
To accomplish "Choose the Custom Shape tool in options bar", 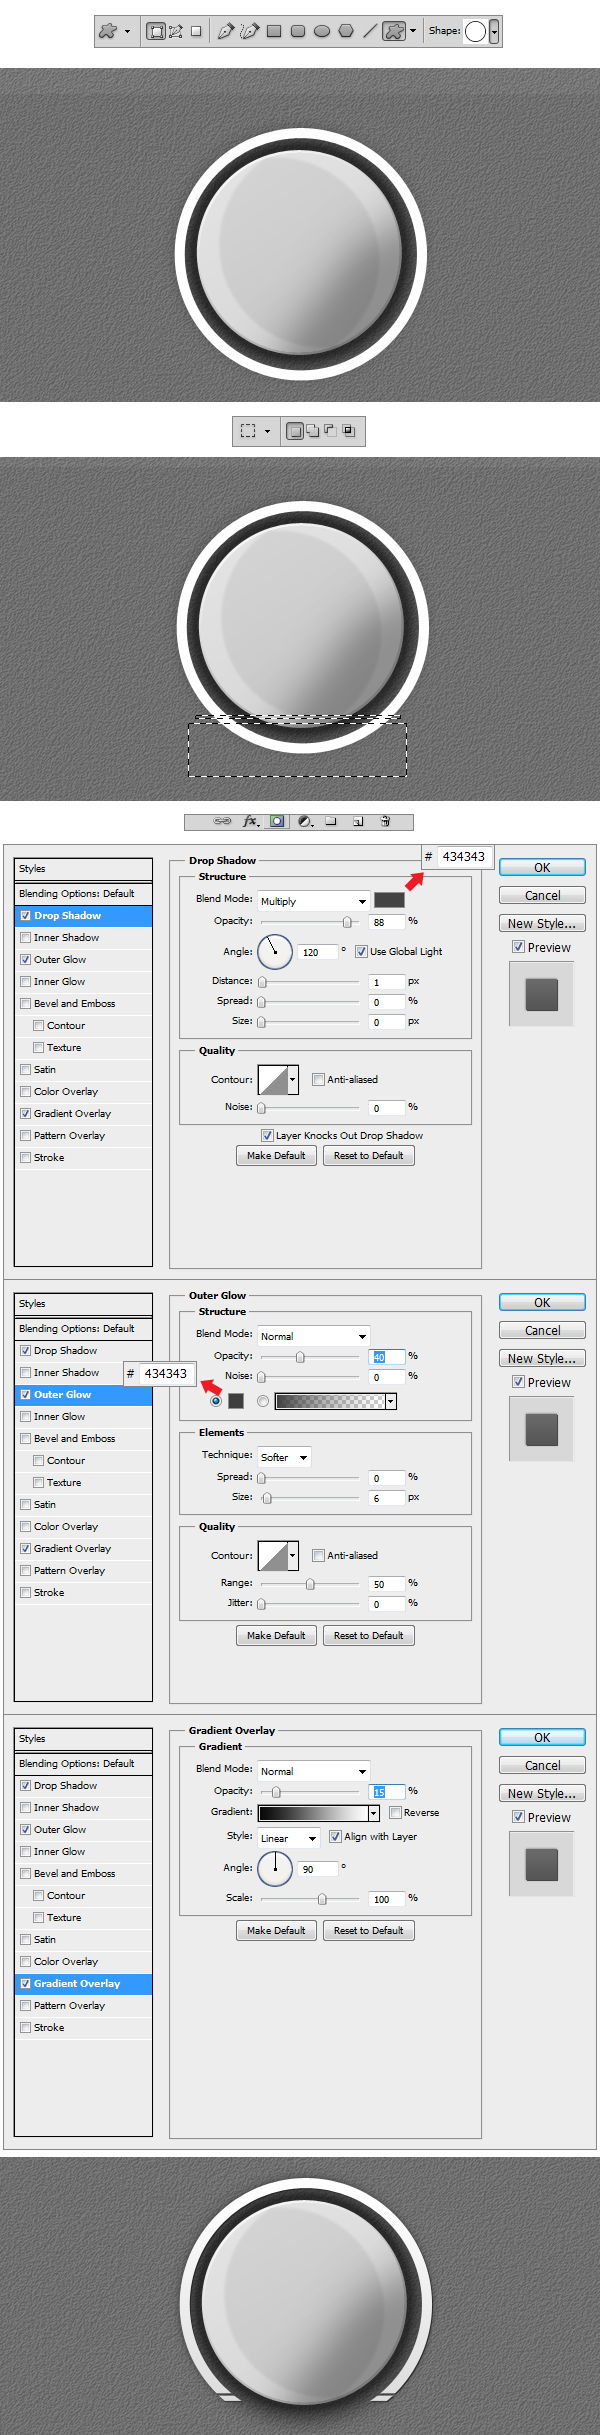I will click(x=394, y=31).
